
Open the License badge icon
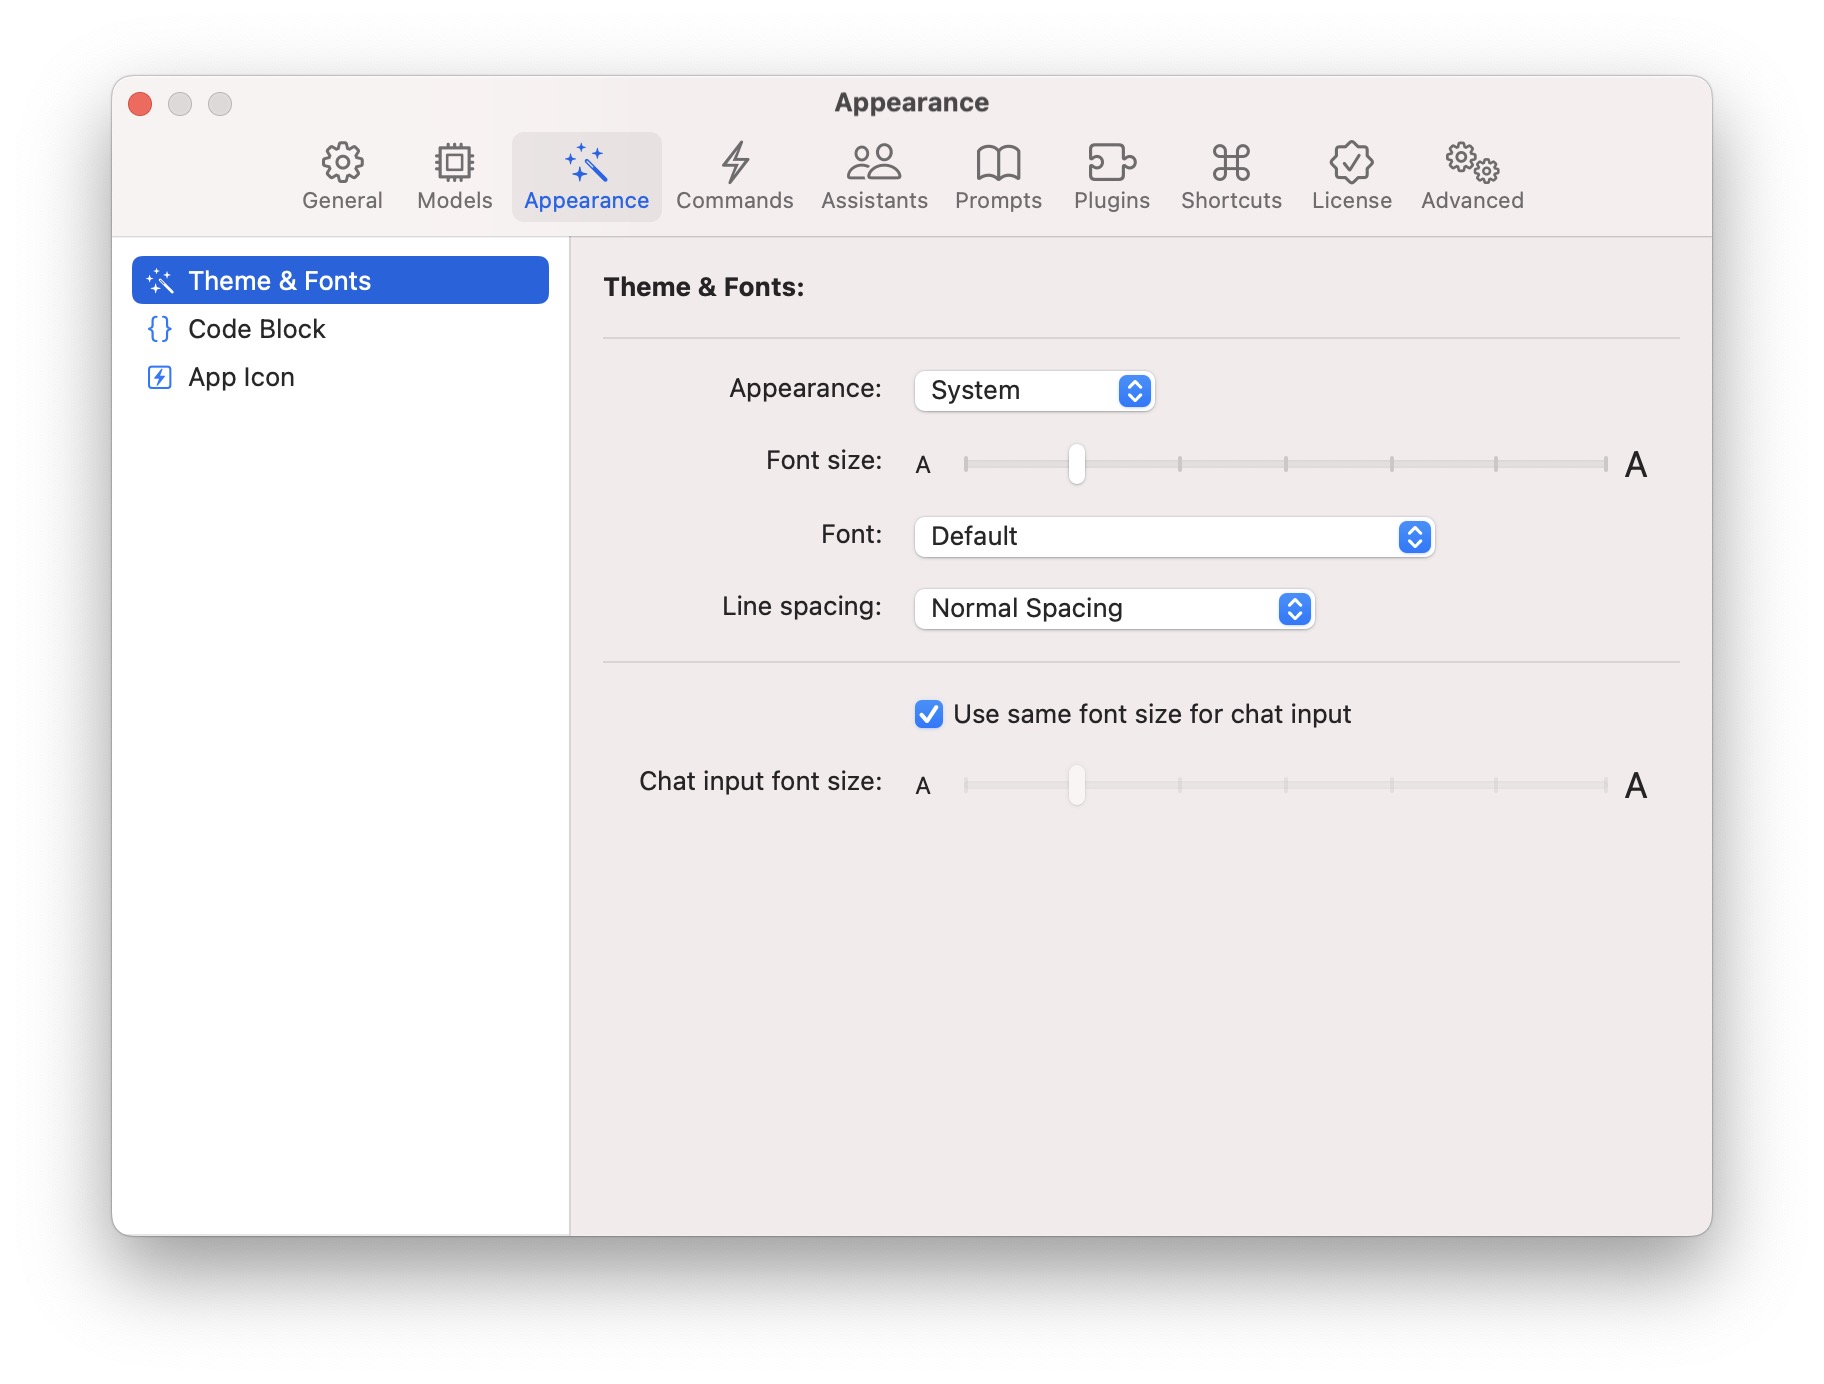(1351, 162)
